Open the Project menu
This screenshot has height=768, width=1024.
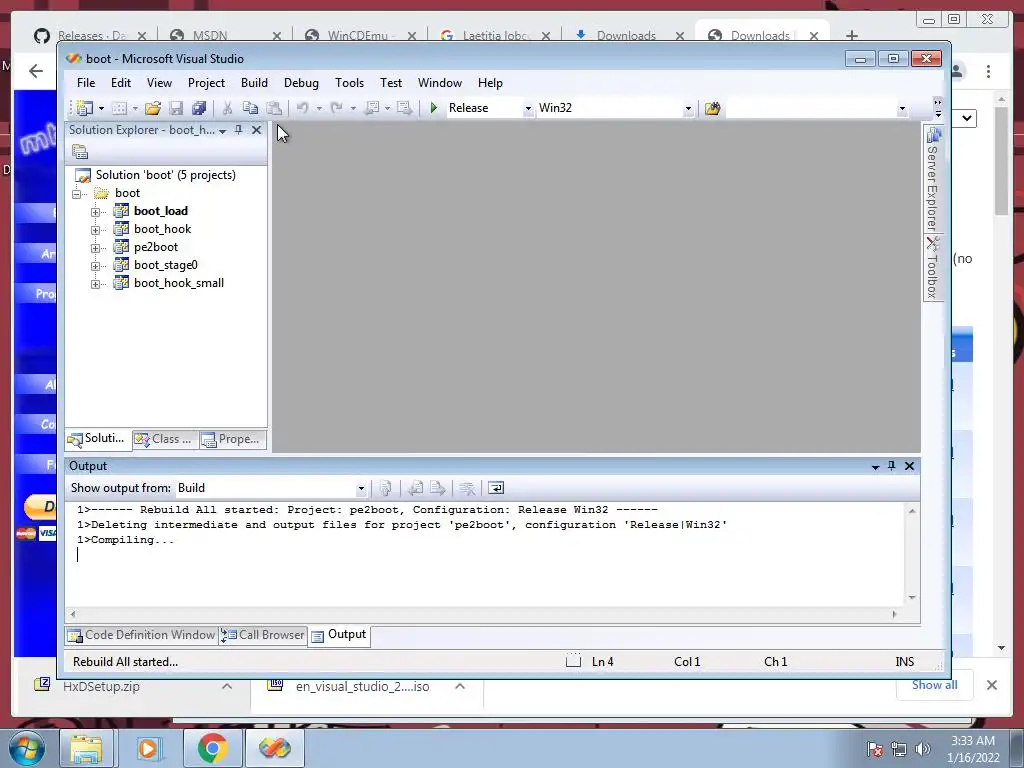[x=206, y=83]
